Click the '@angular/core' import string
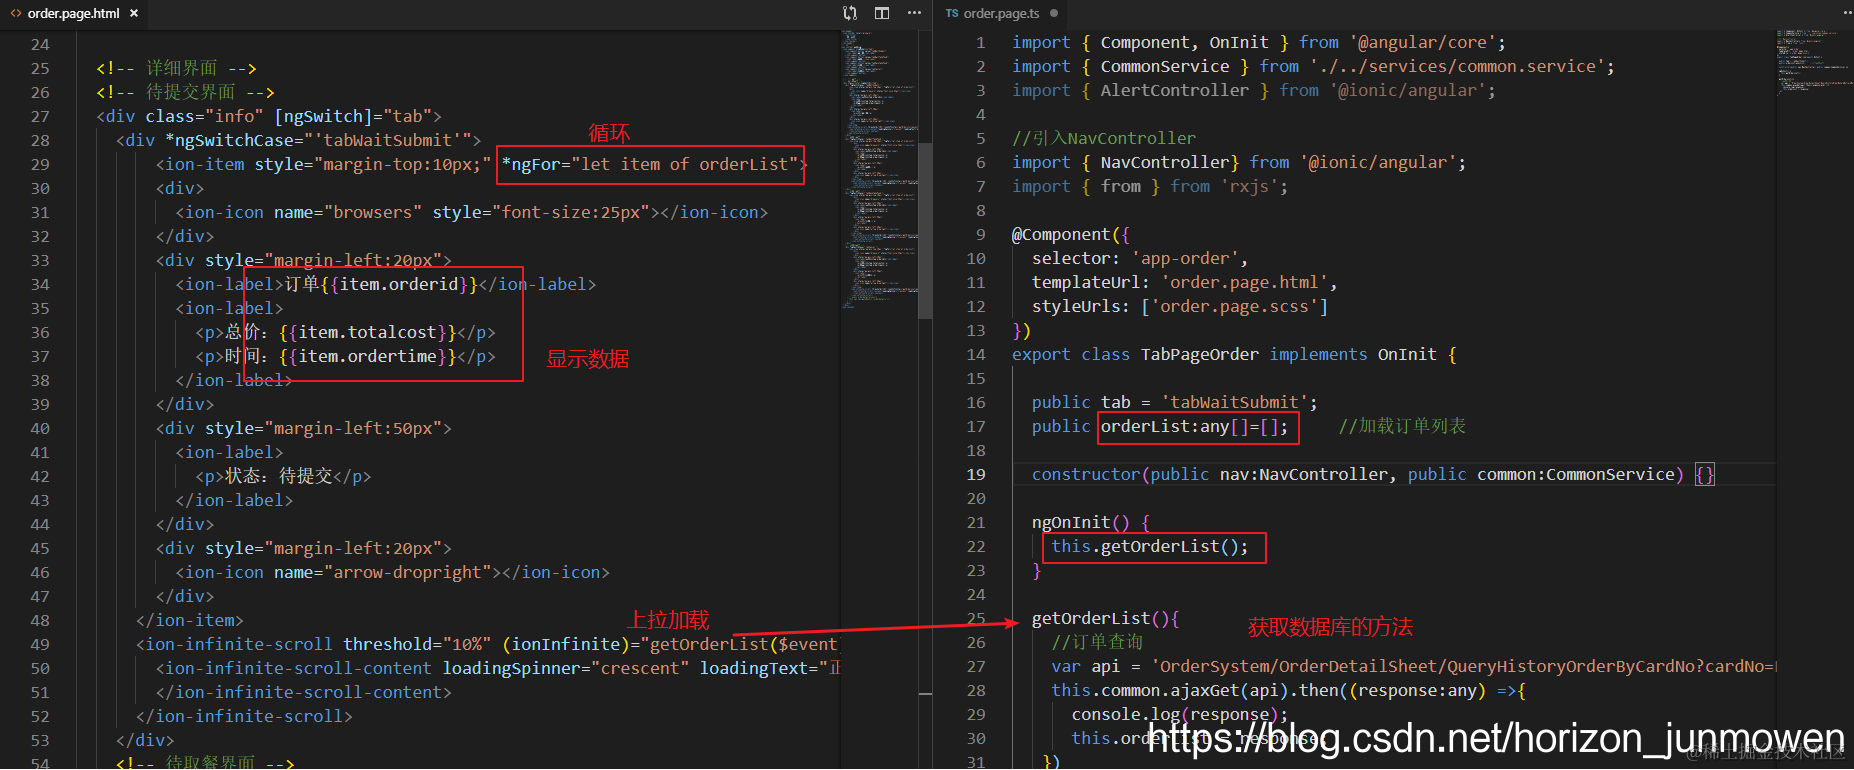This screenshot has height=770, width=1854. (x=1423, y=42)
